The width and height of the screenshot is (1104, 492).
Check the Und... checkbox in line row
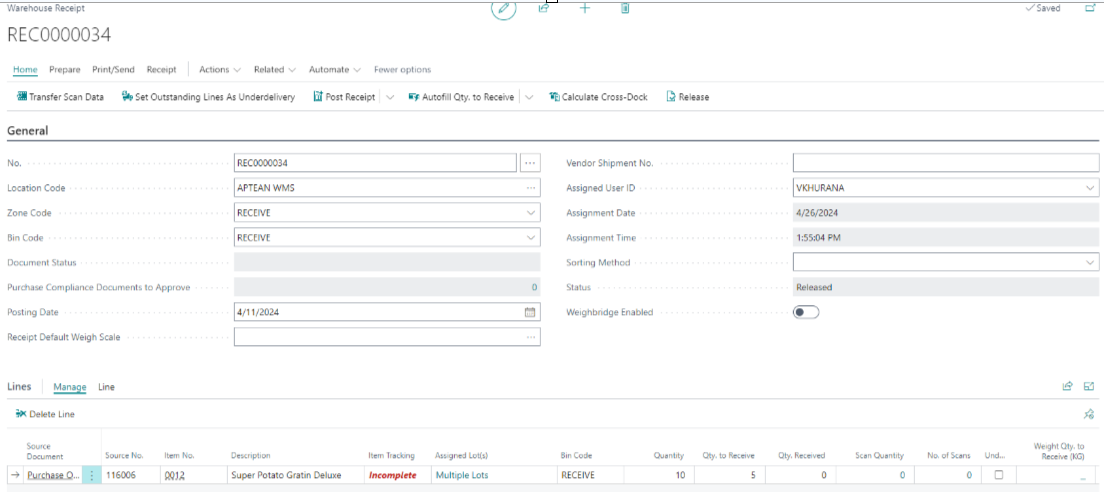point(997,475)
